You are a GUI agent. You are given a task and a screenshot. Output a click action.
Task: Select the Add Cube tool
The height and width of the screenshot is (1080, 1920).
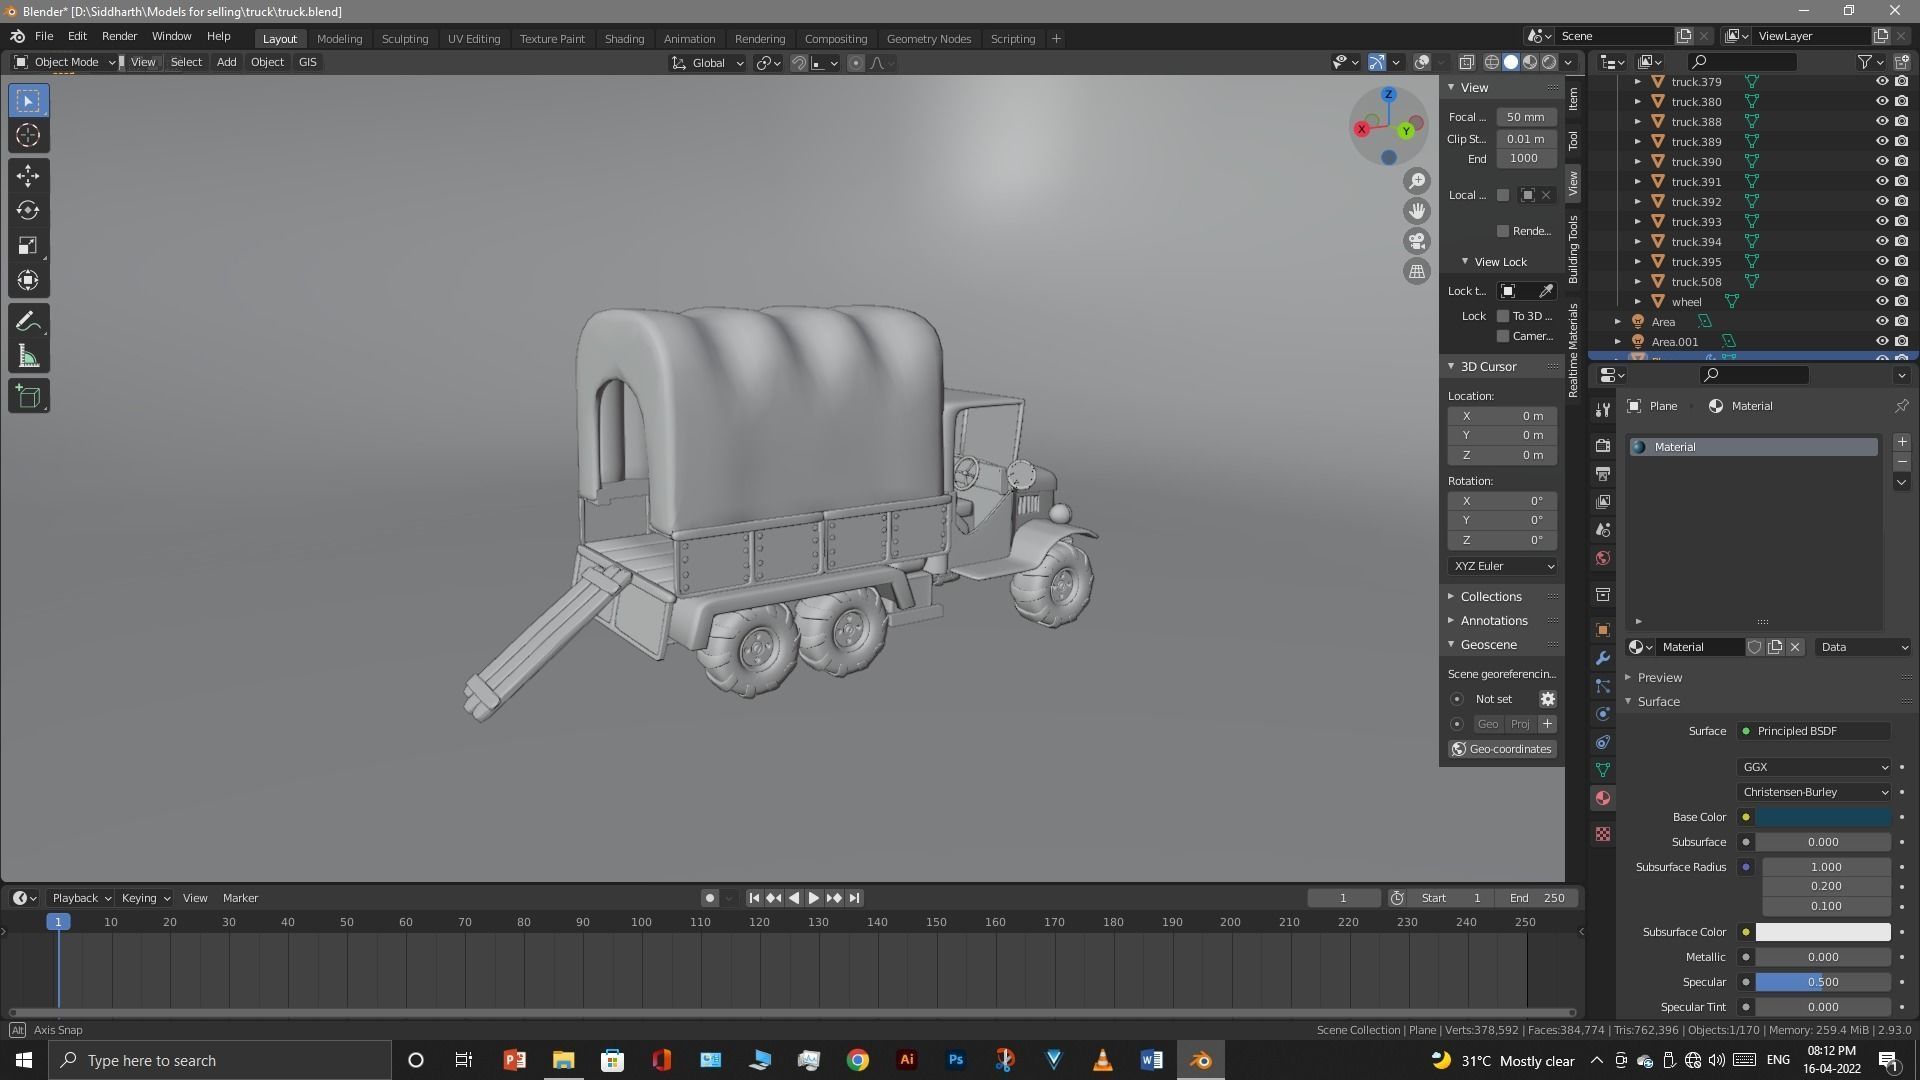pos(28,397)
